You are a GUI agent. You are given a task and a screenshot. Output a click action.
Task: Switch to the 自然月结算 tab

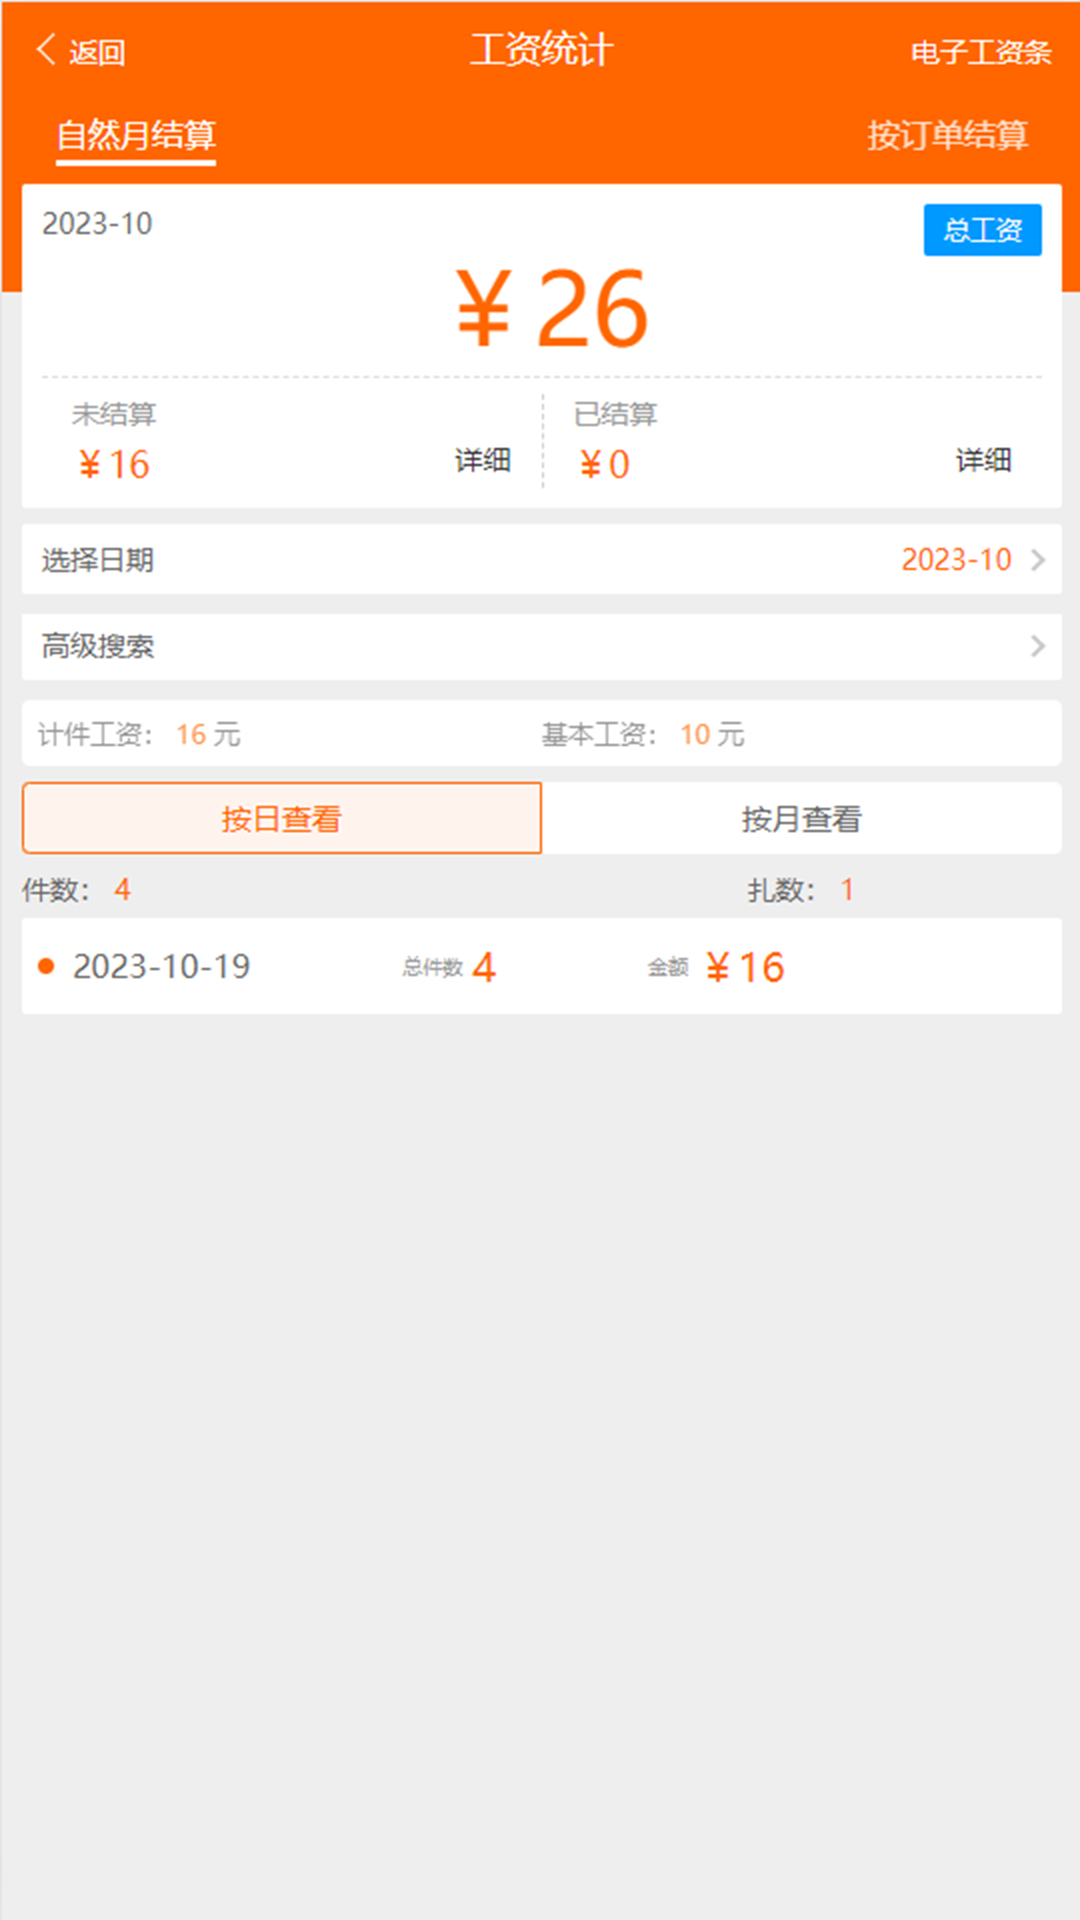click(x=134, y=137)
